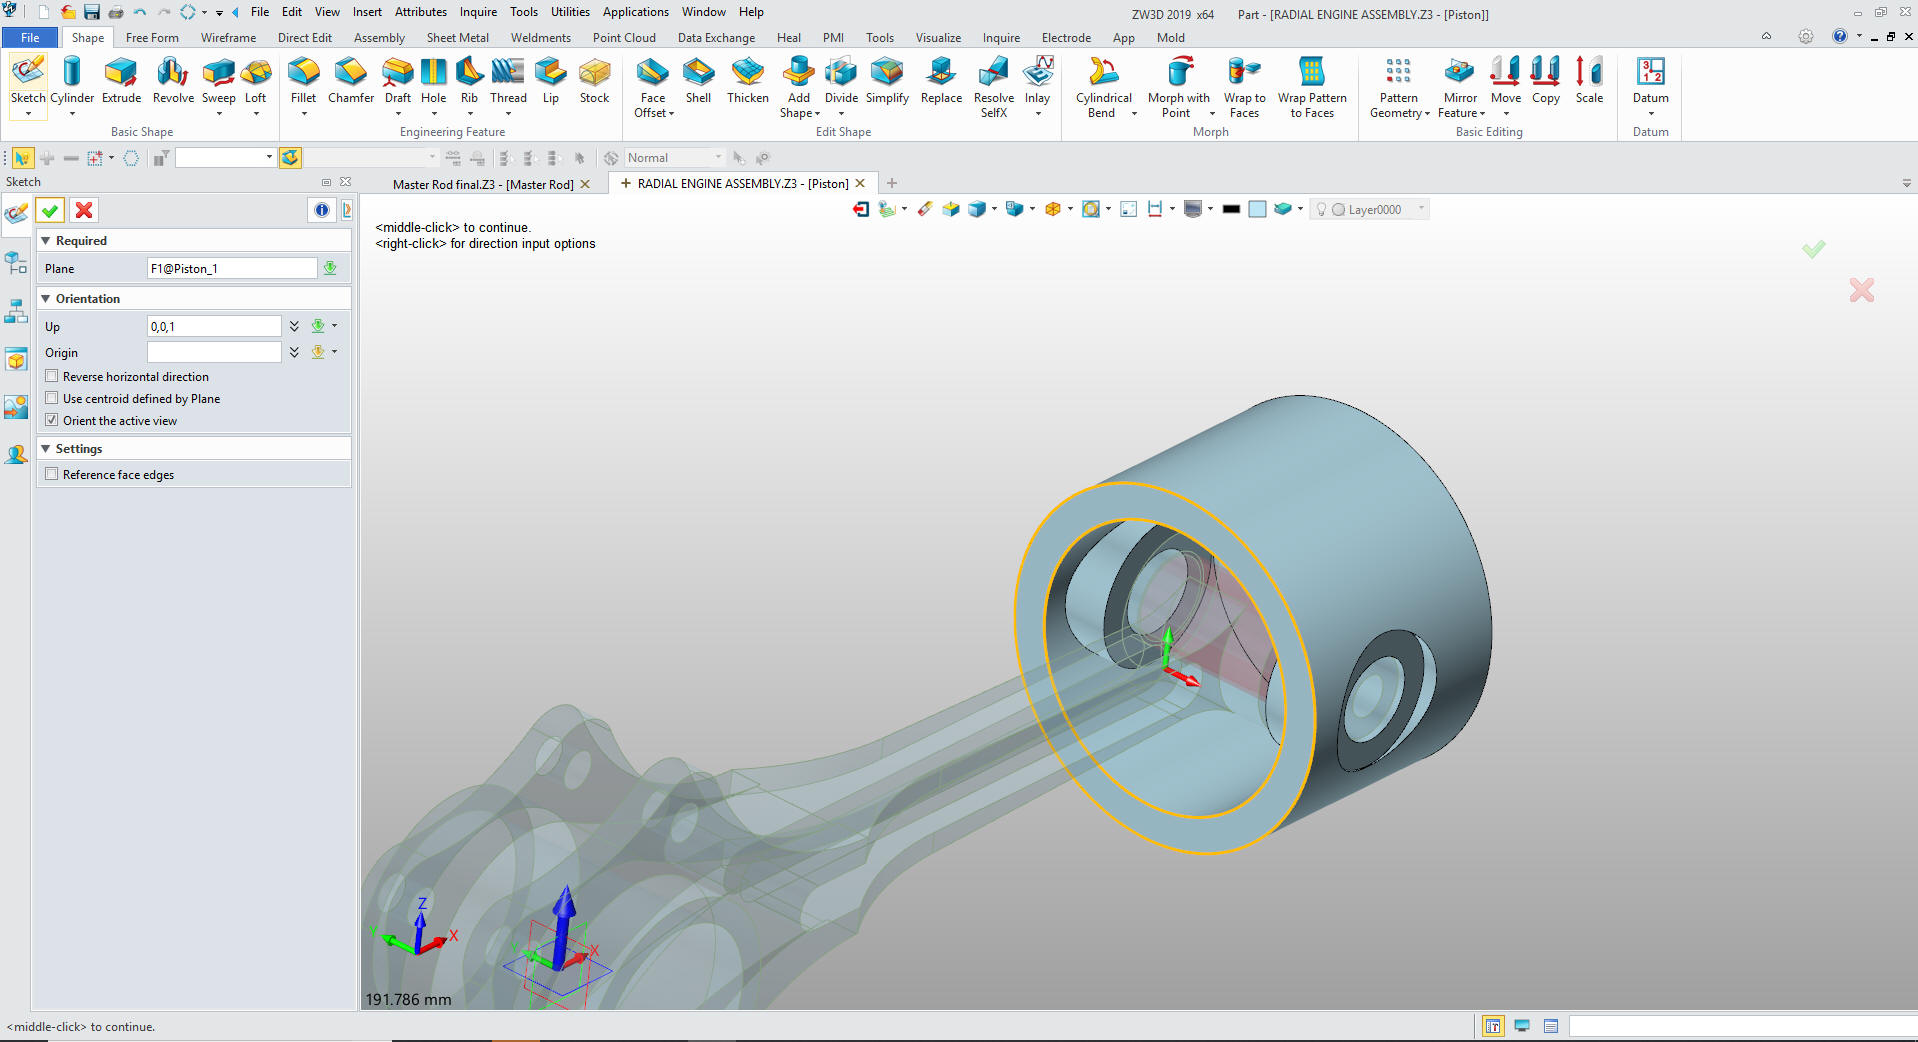
Task: Collapse the Orientation section
Action: [46, 299]
